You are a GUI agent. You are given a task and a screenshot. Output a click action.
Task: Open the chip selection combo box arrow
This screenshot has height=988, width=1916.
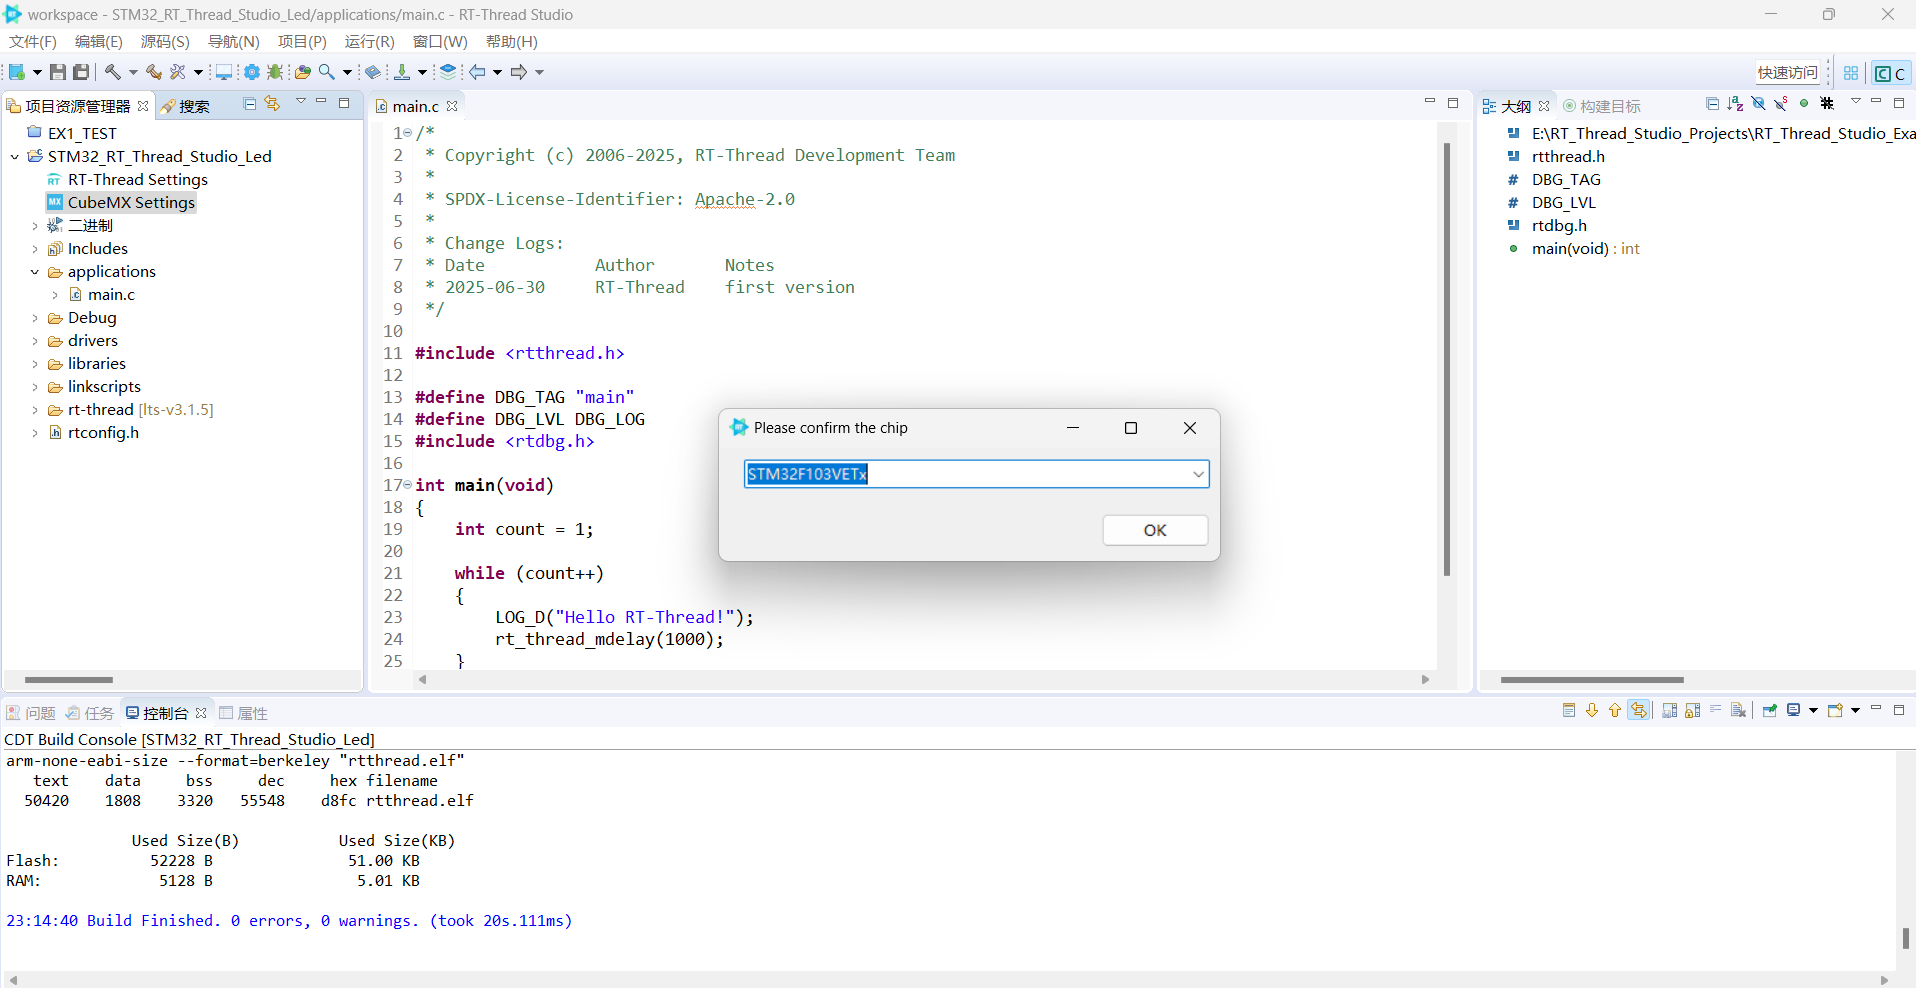click(1198, 474)
